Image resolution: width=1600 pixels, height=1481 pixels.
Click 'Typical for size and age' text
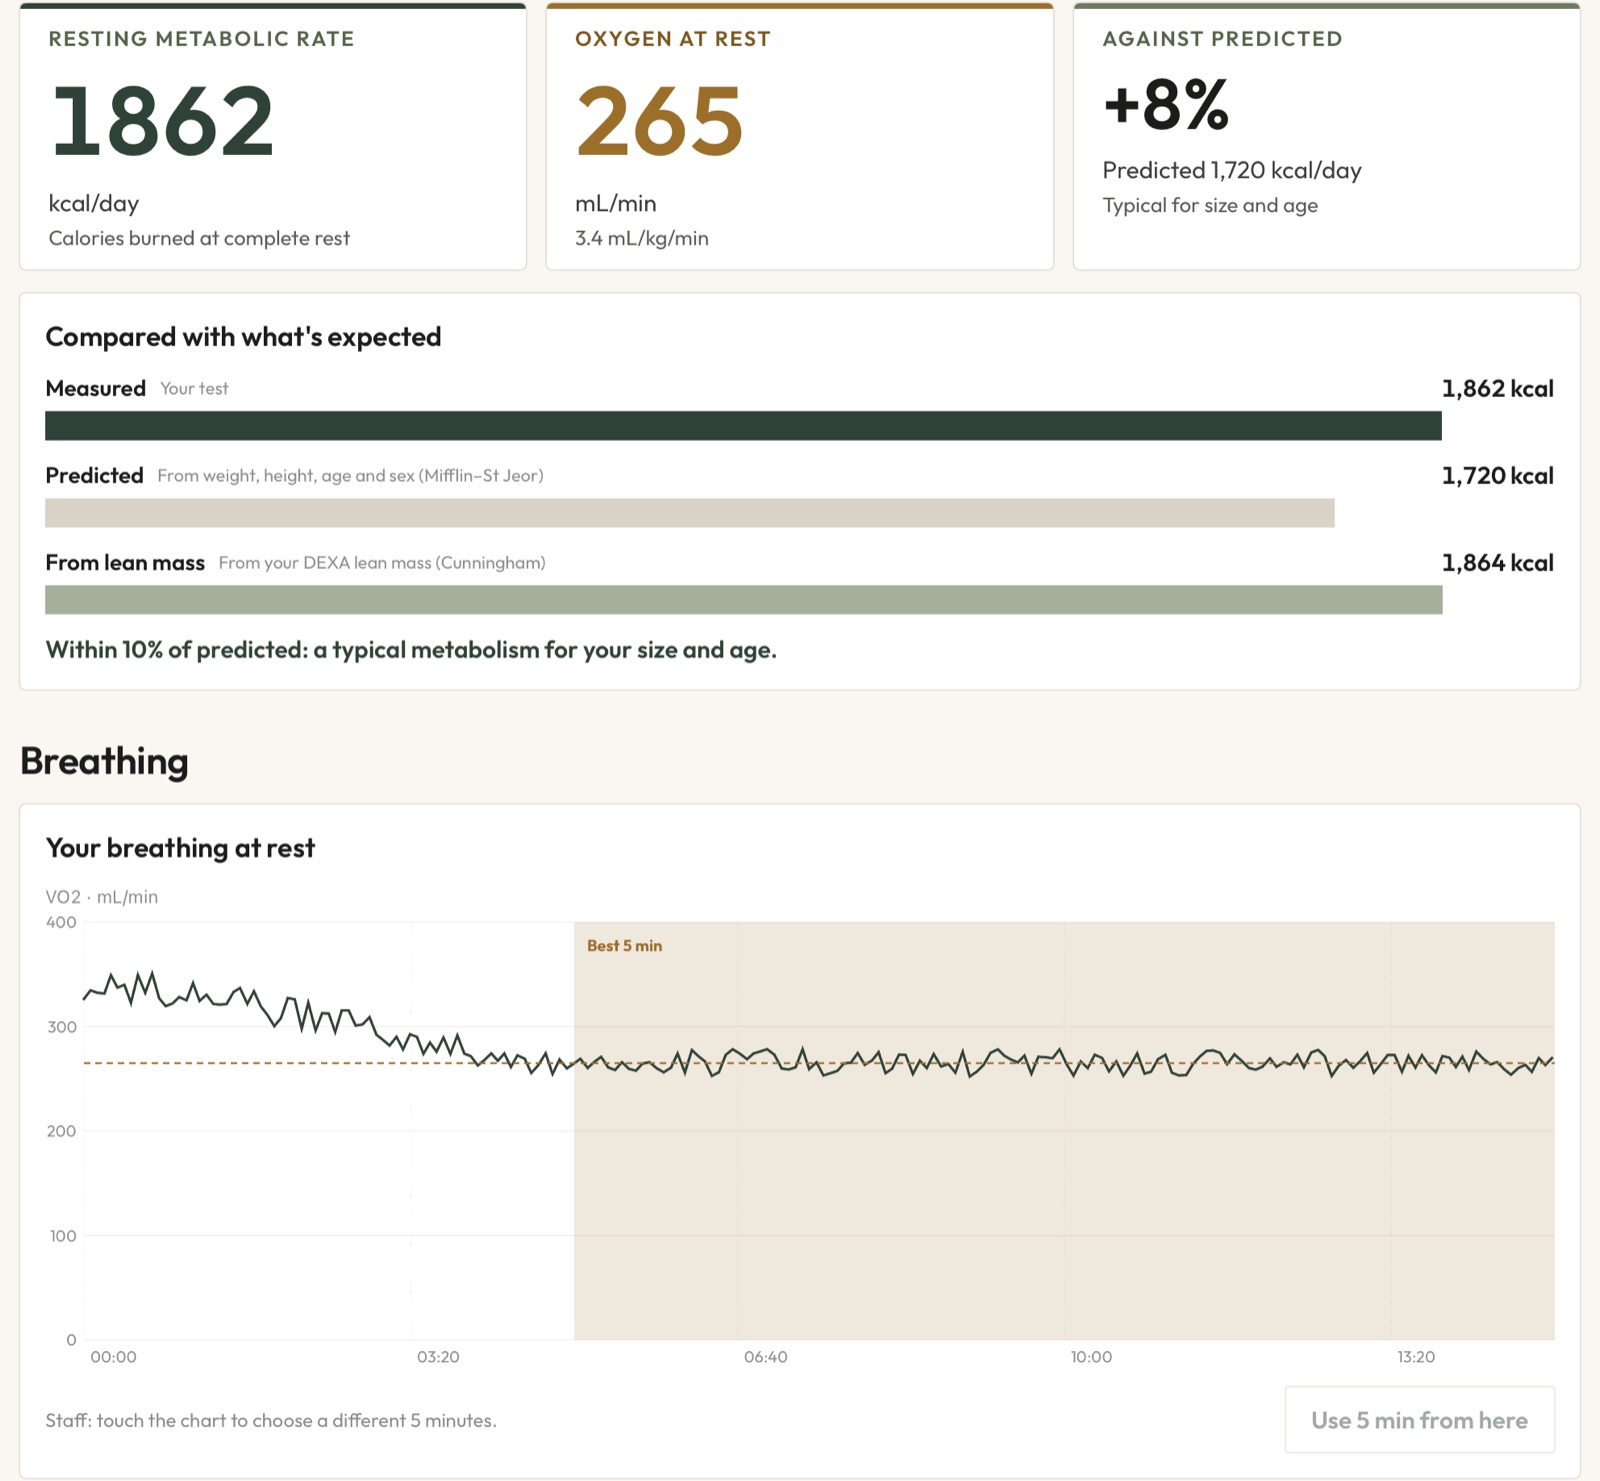pos(1210,205)
